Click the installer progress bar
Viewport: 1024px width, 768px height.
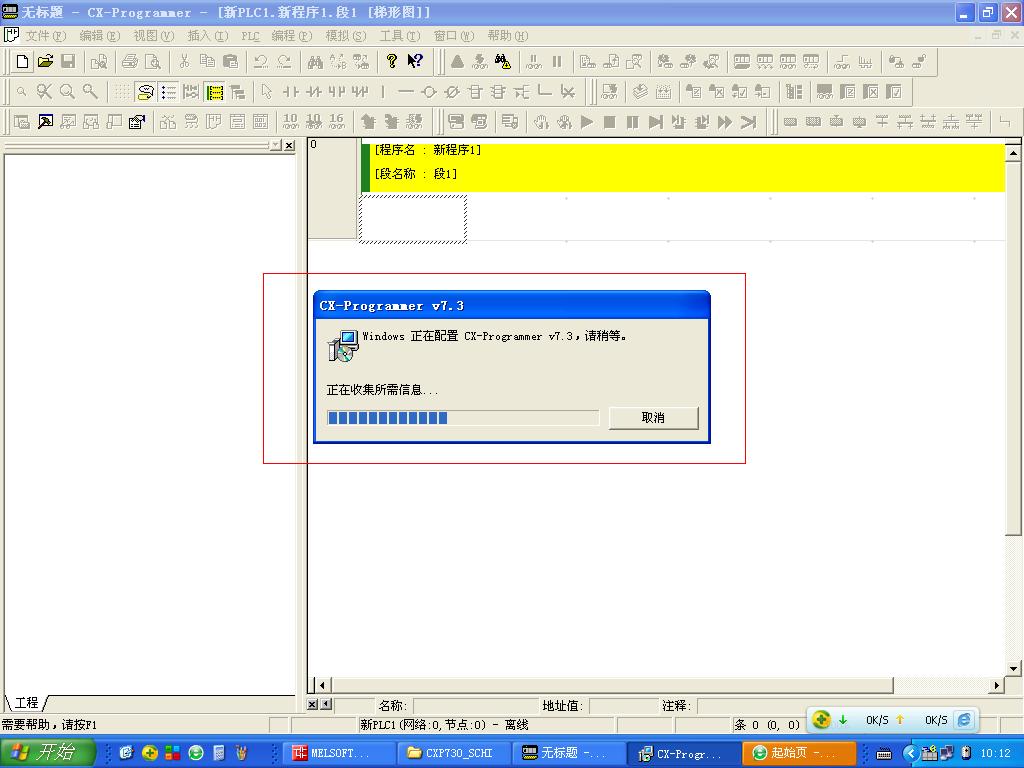point(463,418)
